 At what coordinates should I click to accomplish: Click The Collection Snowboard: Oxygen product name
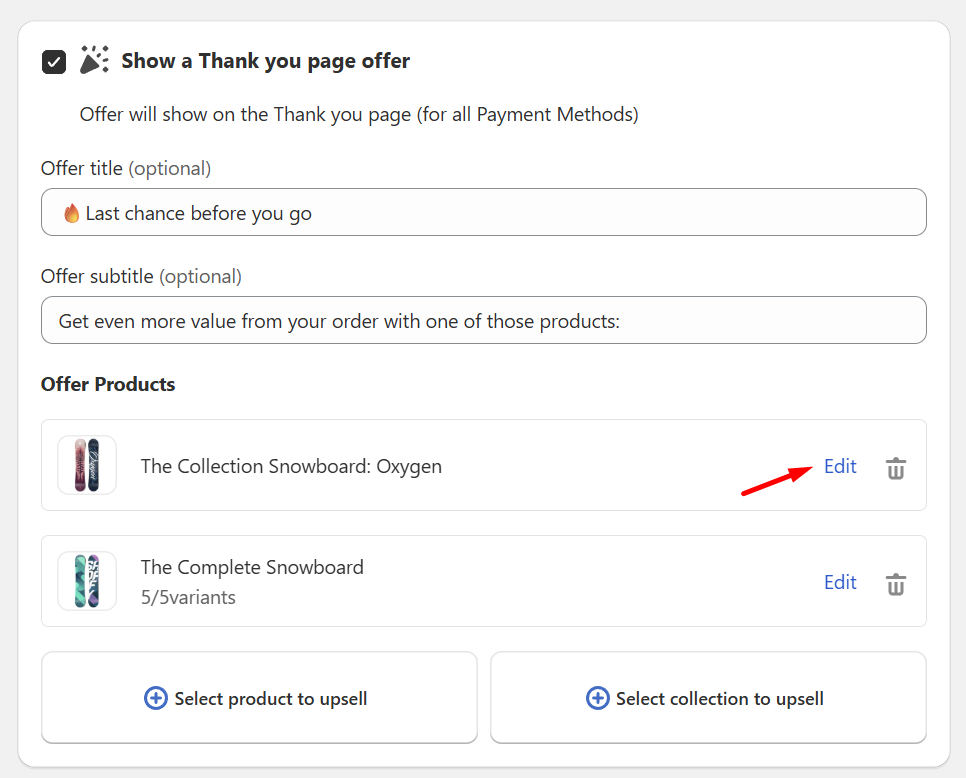[291, 466]
